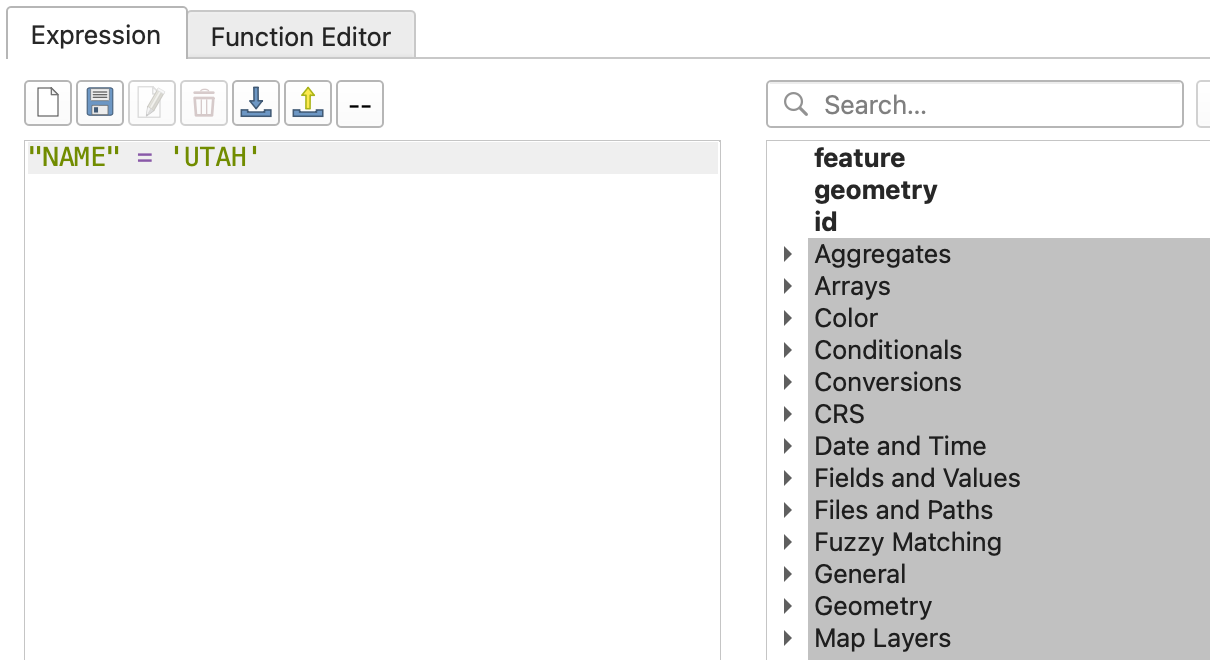
Task: Expand the Geometry function group
Action: point(789,606)
